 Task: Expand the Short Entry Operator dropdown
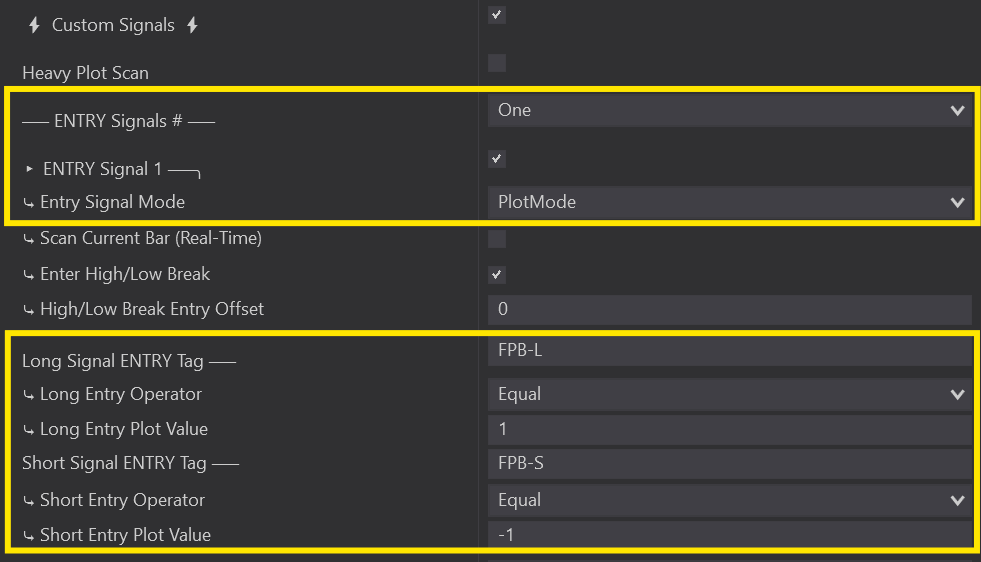[729, 500]
